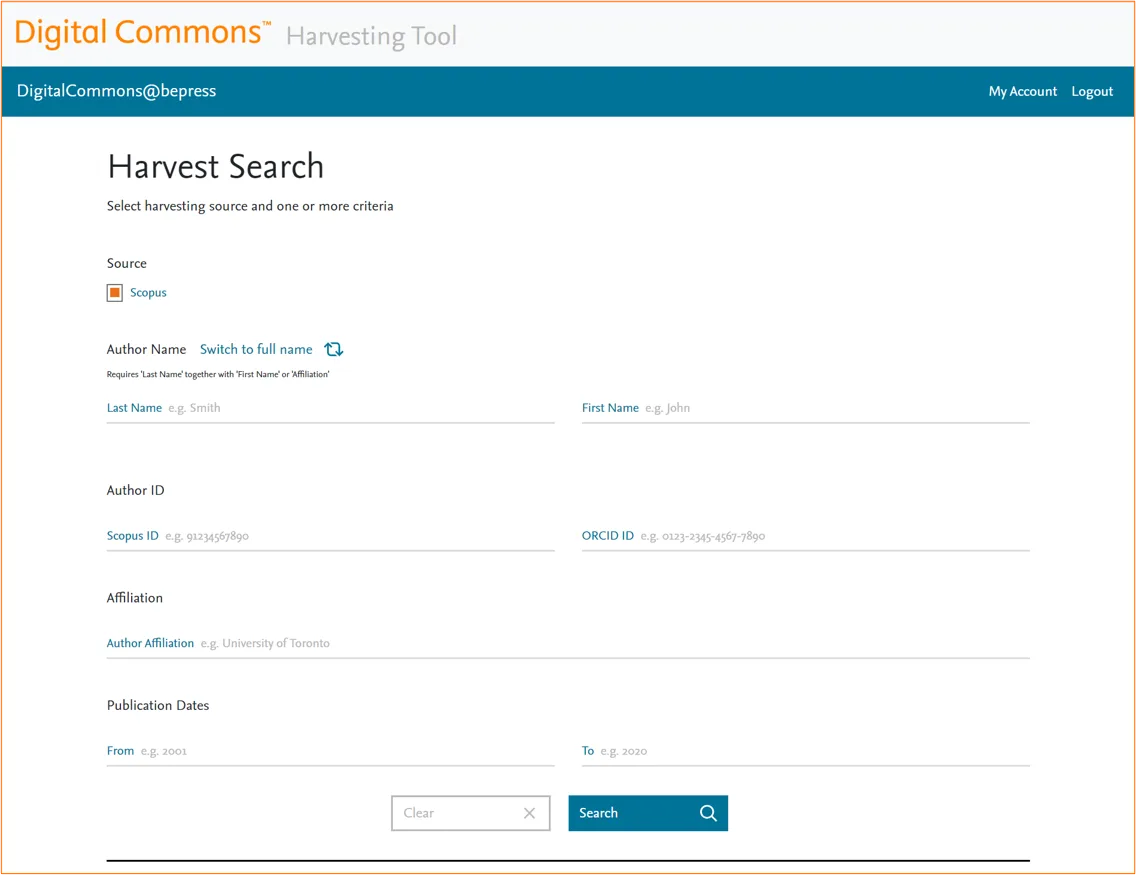Click the Scopus source label

pos(149,293)
